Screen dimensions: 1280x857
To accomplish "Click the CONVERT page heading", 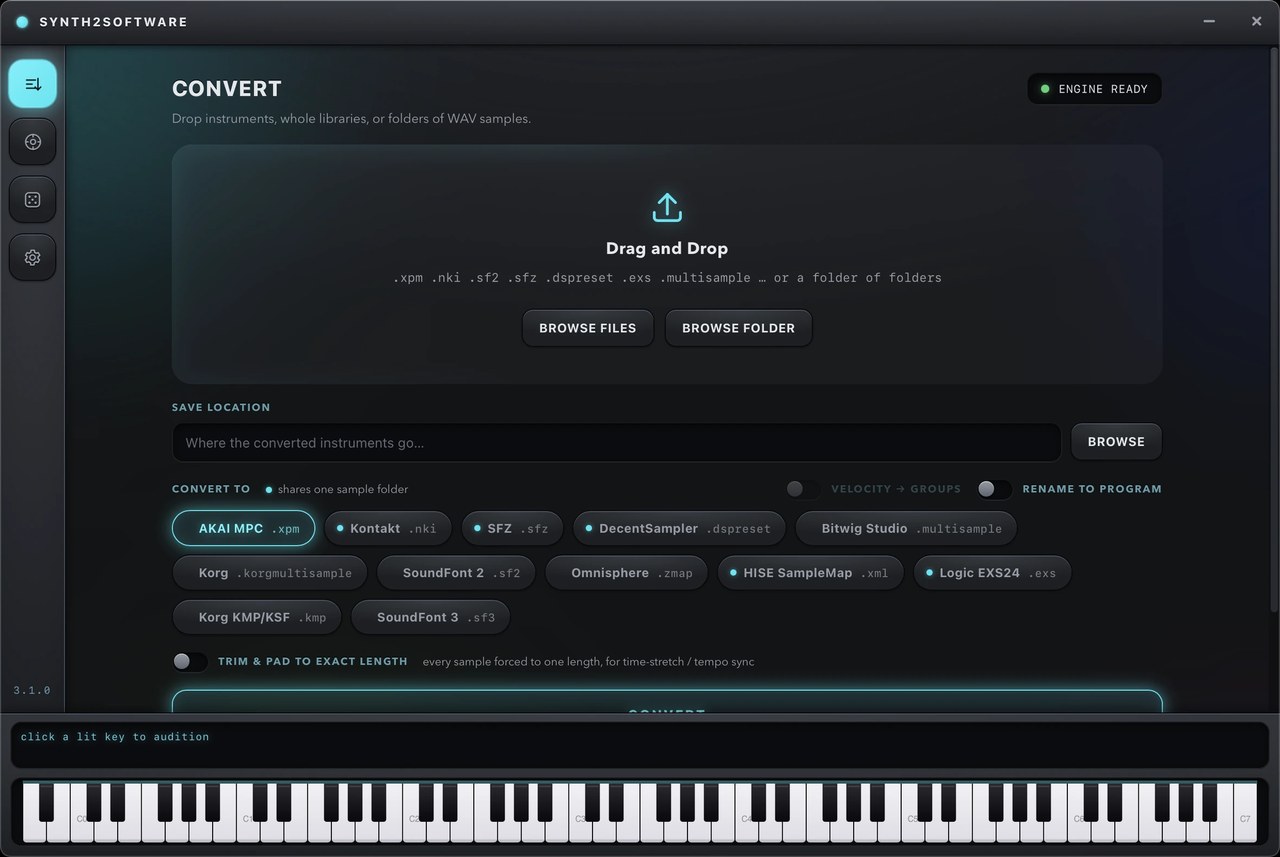I will coord(227,88).
